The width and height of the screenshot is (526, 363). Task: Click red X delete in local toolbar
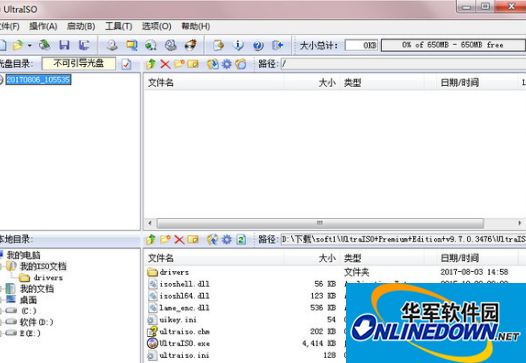tap(179, 239)
